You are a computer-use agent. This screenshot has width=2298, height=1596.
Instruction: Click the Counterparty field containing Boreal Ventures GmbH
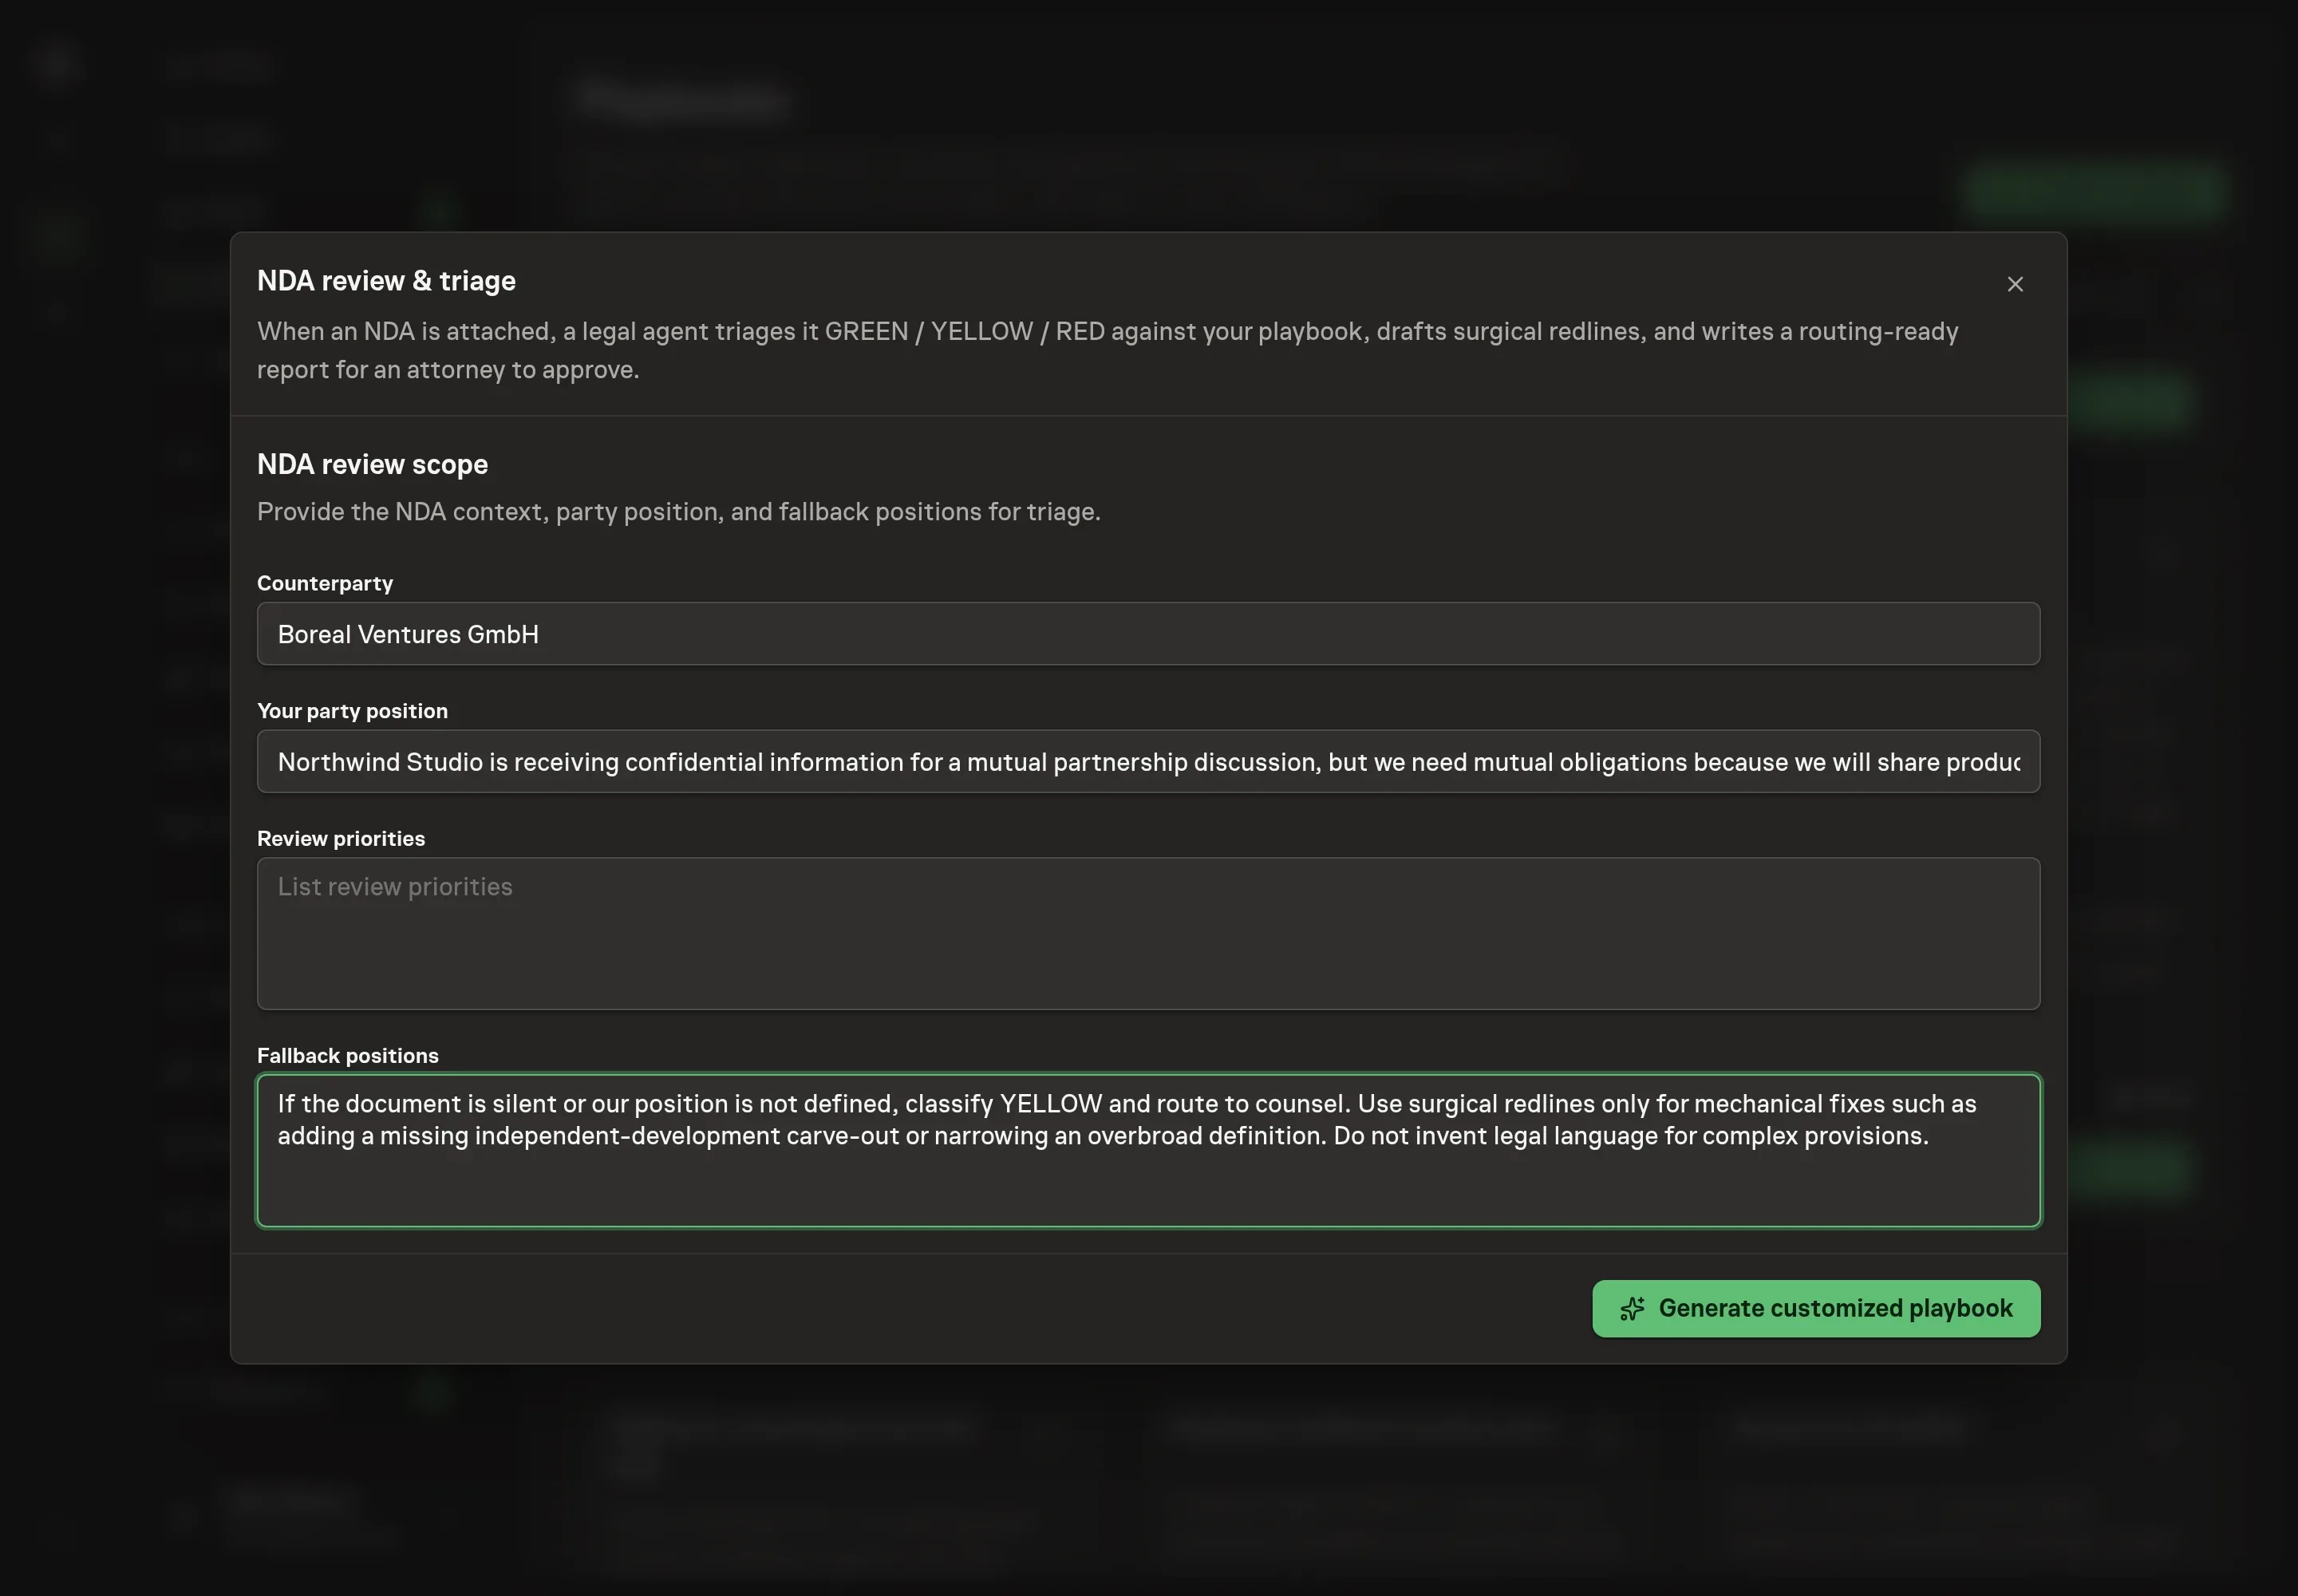(x=1148, y=634)
